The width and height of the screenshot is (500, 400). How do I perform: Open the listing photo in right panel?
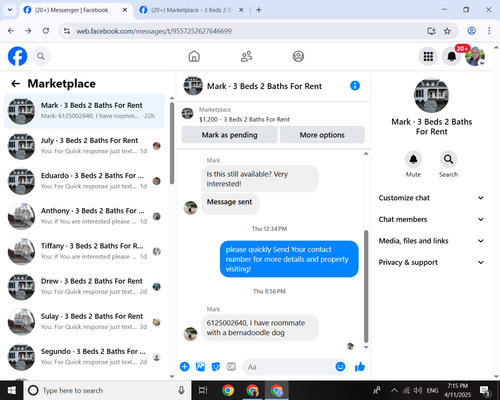[431, 95]
